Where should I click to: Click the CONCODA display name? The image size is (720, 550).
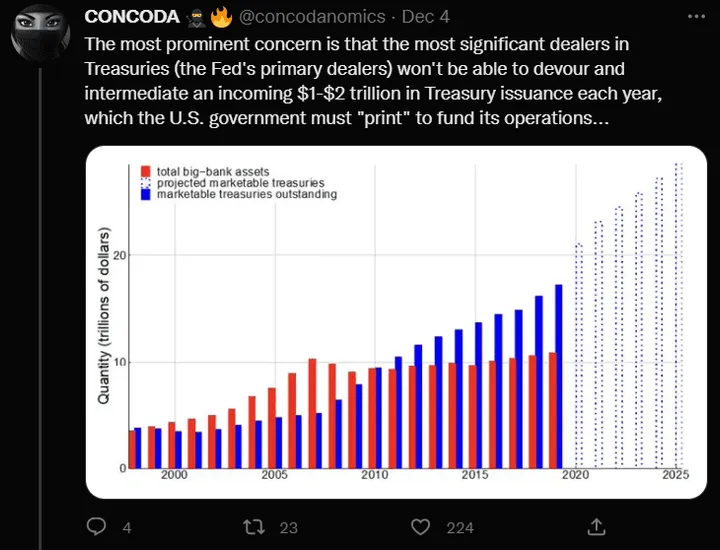click(x=131, y=17)
